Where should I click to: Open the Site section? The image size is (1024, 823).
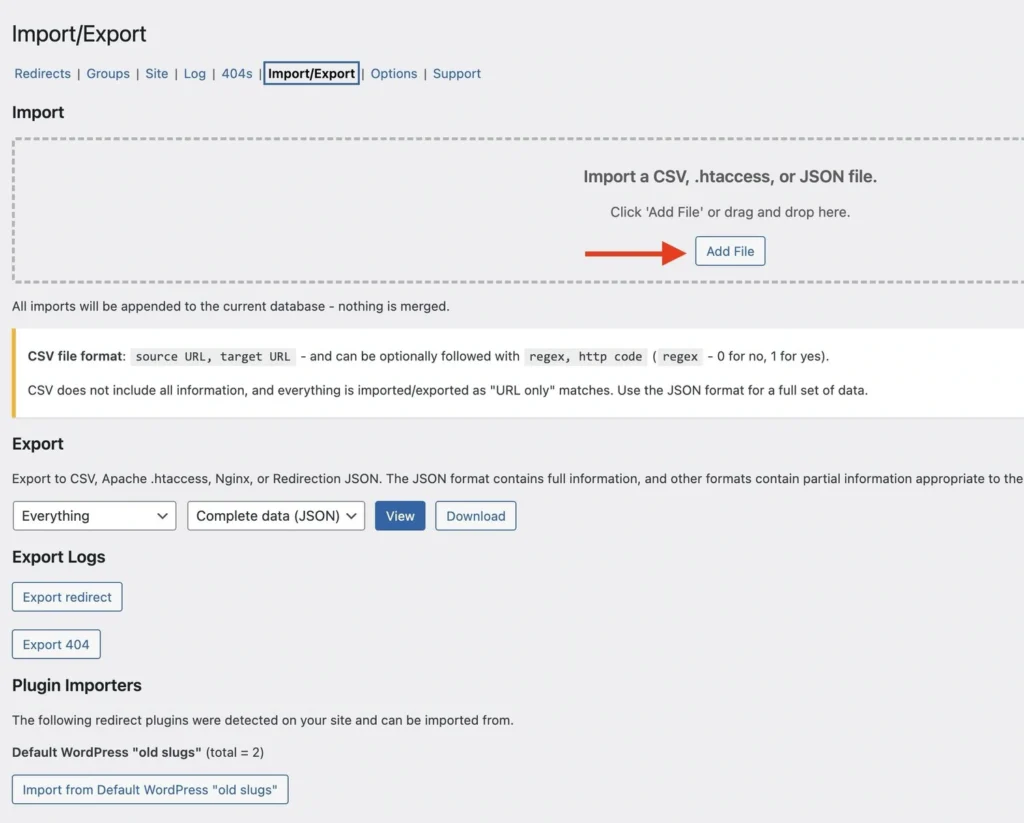tap(156, 73)
